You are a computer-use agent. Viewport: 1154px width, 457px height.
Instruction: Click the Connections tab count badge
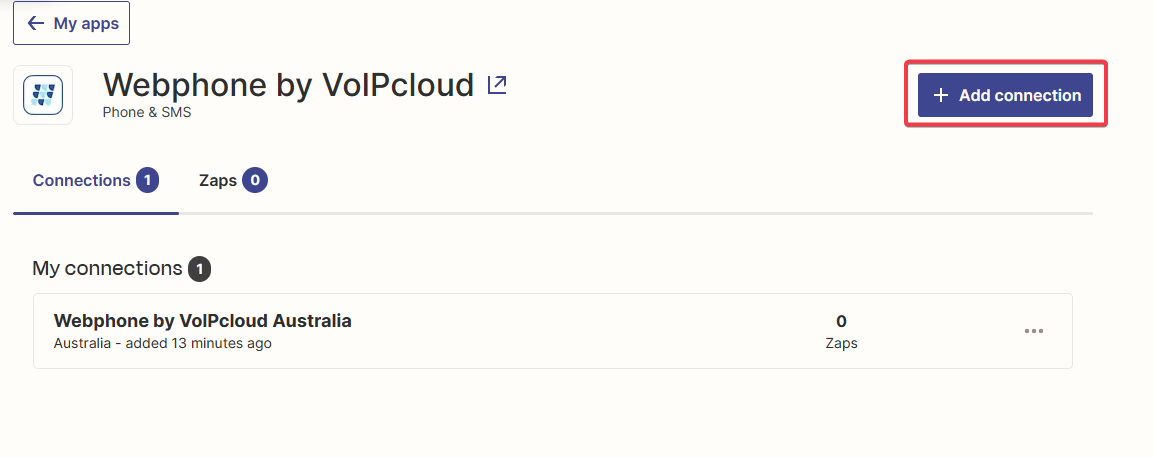147,181
